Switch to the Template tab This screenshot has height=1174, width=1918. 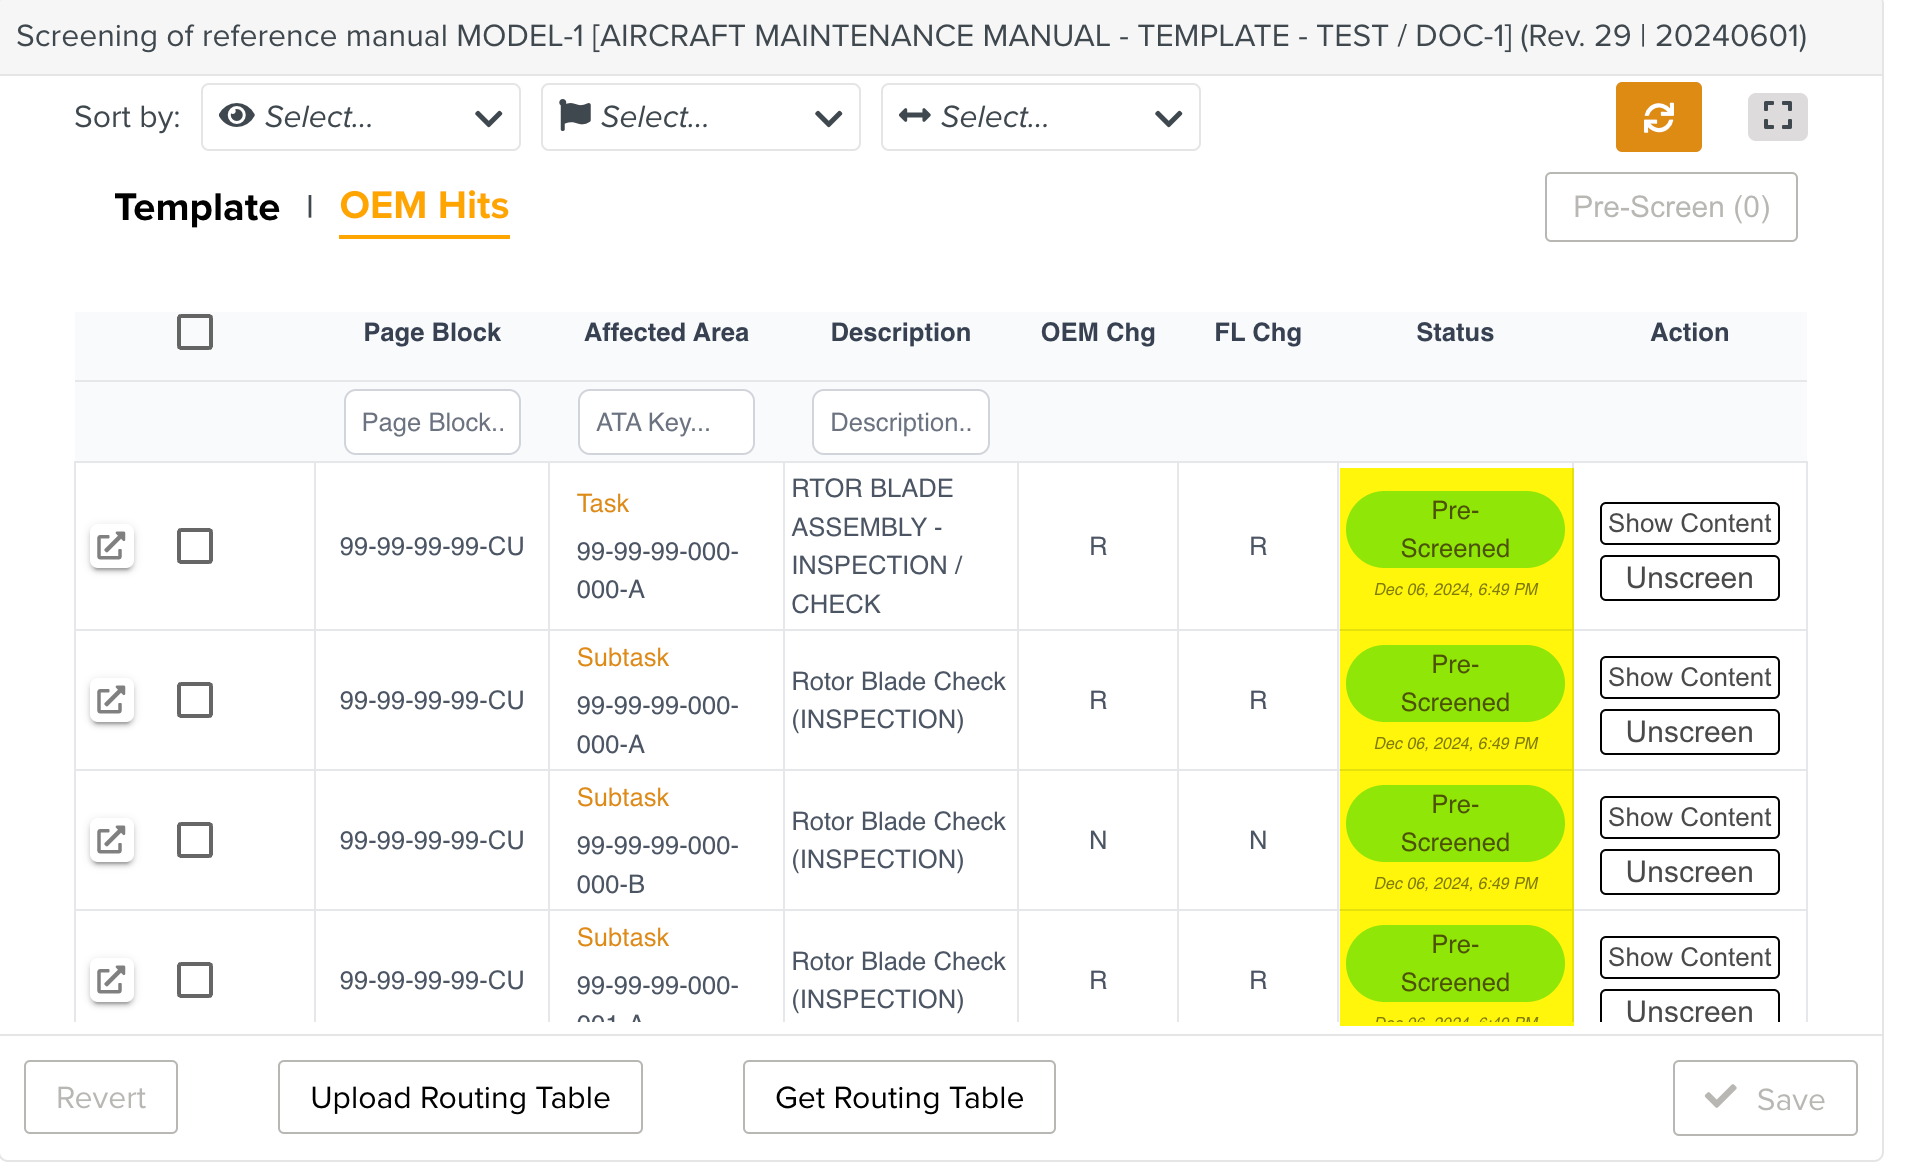[x=197, y=207]
